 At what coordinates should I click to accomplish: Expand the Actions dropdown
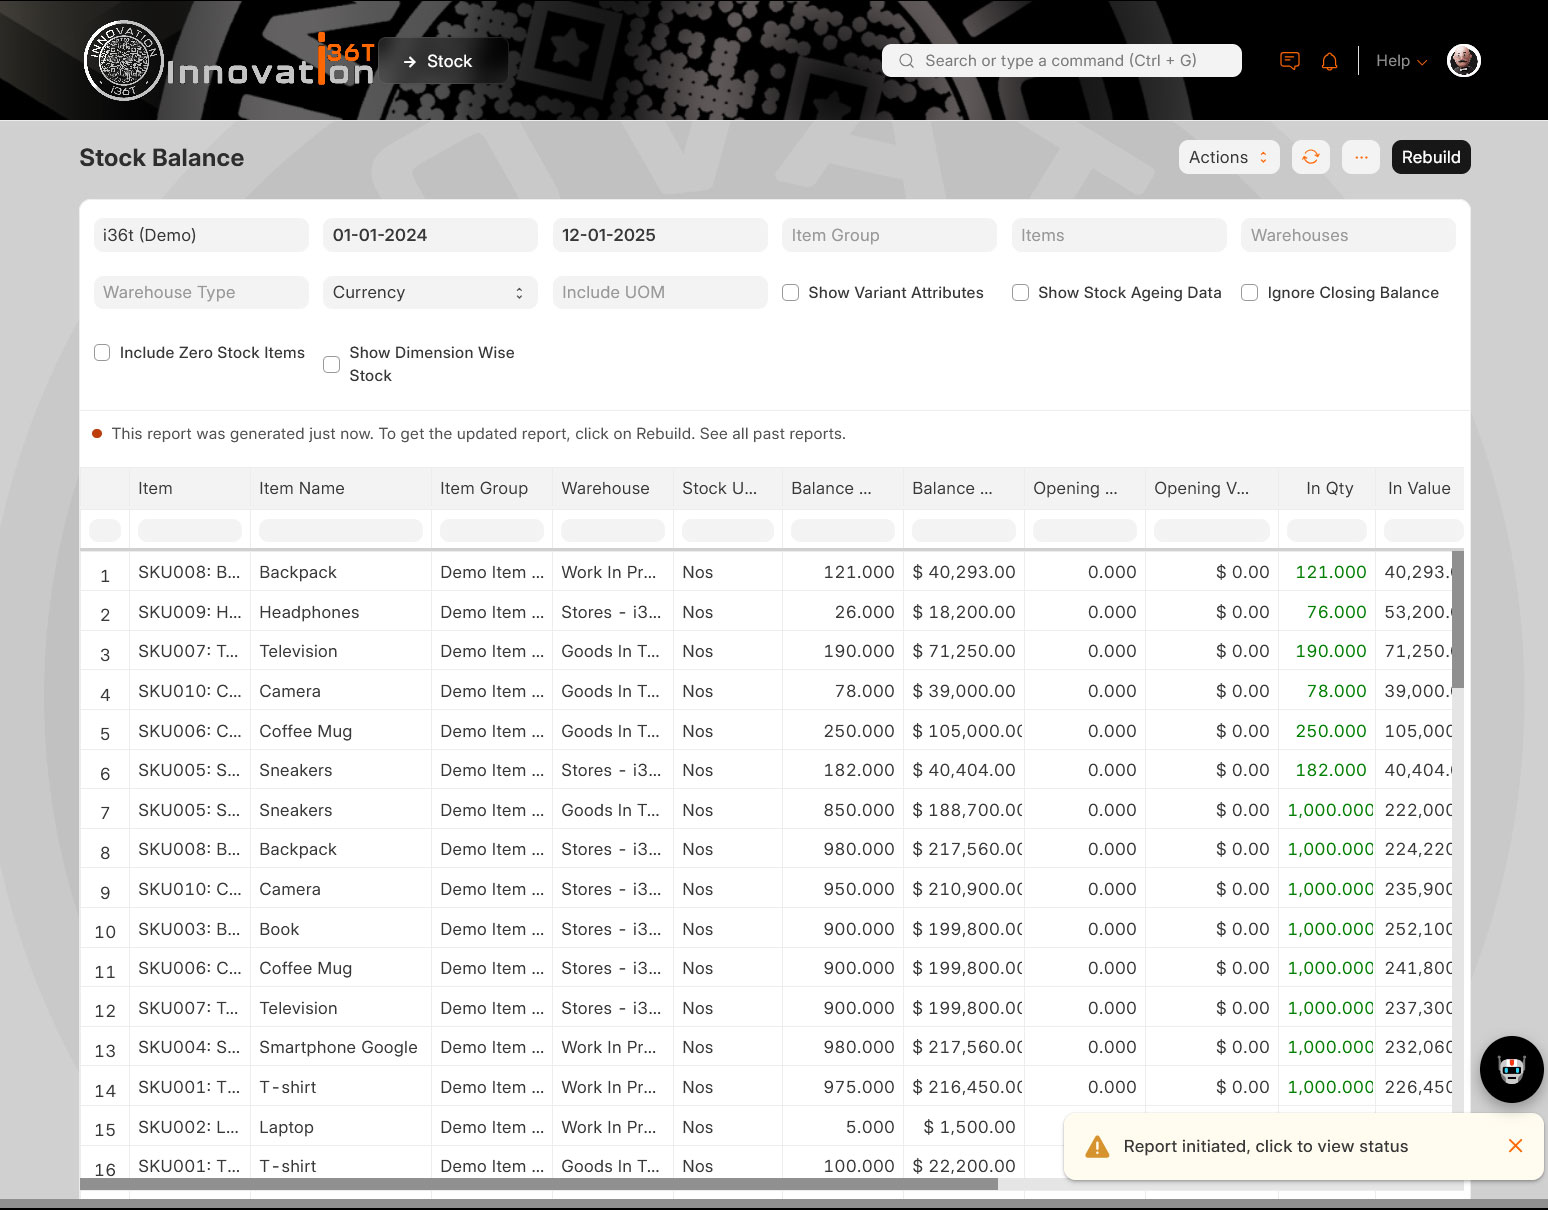tap(1228, 157)
